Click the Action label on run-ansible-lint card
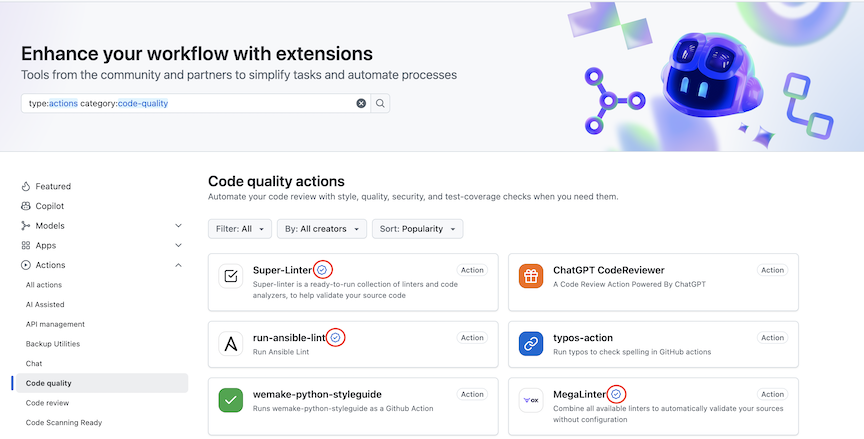This screenshot has width=864, height=439. (x=472, y=338)
